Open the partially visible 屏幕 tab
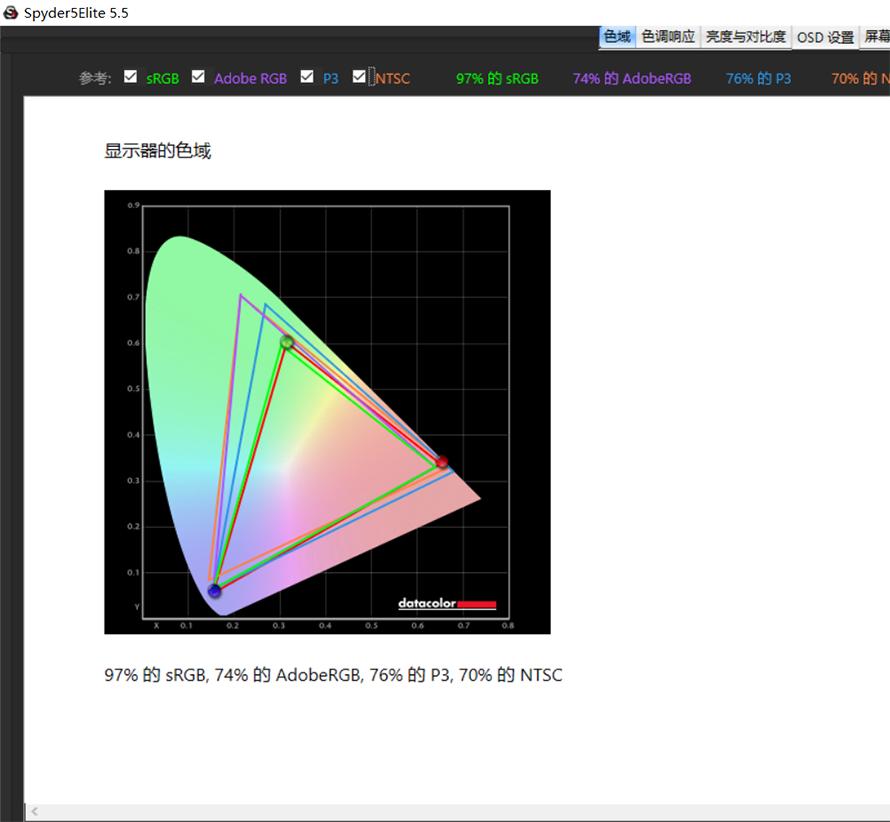 point(876,37)
